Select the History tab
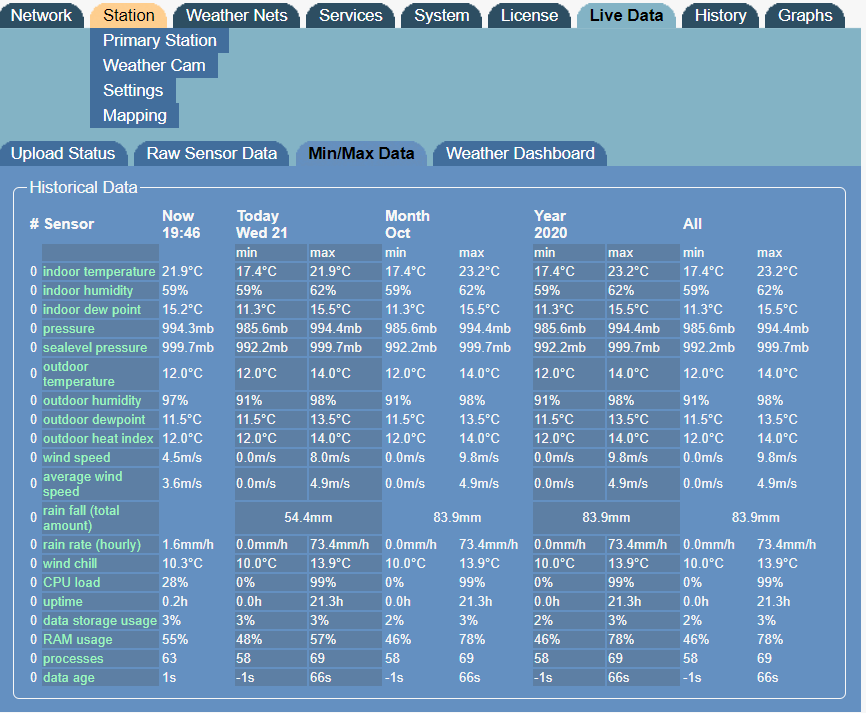The image size is (866, 713). point(720,15)
